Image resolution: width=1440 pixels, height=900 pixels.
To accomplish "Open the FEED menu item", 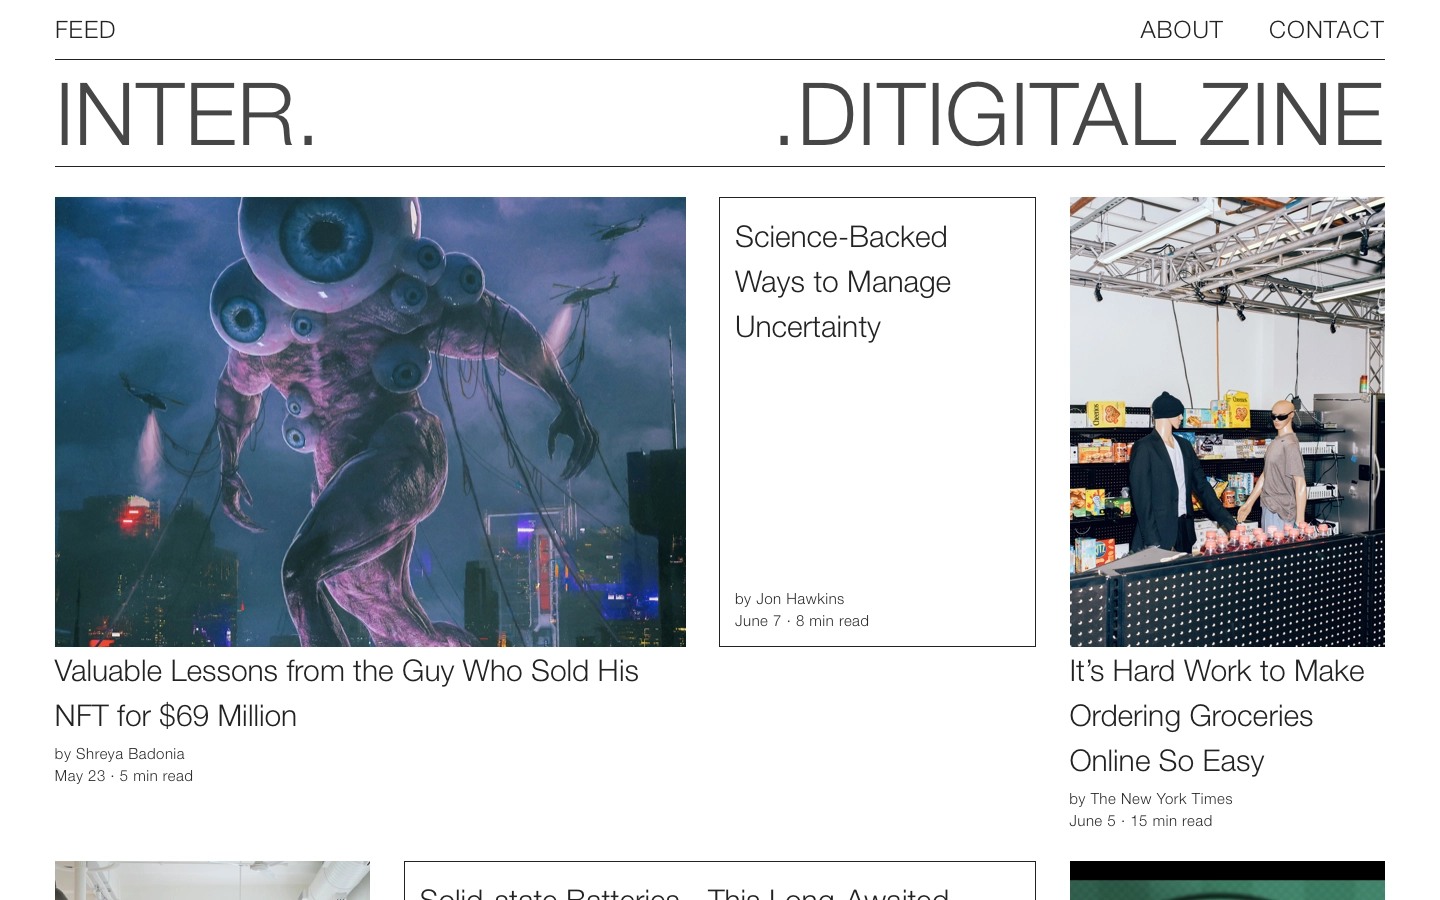I will (85, 30).
